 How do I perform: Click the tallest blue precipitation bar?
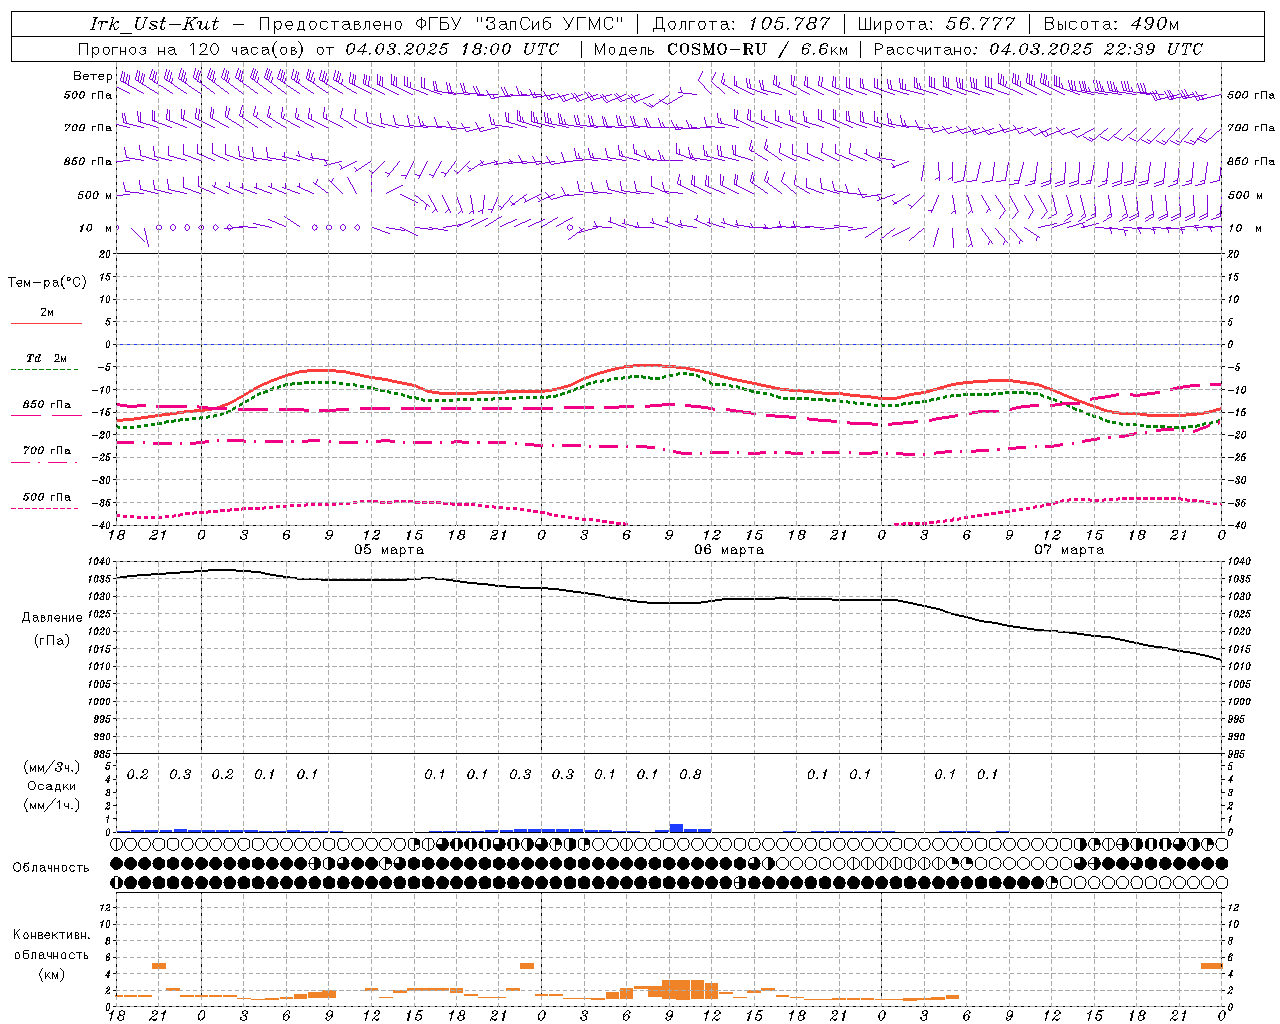(676, 828)
